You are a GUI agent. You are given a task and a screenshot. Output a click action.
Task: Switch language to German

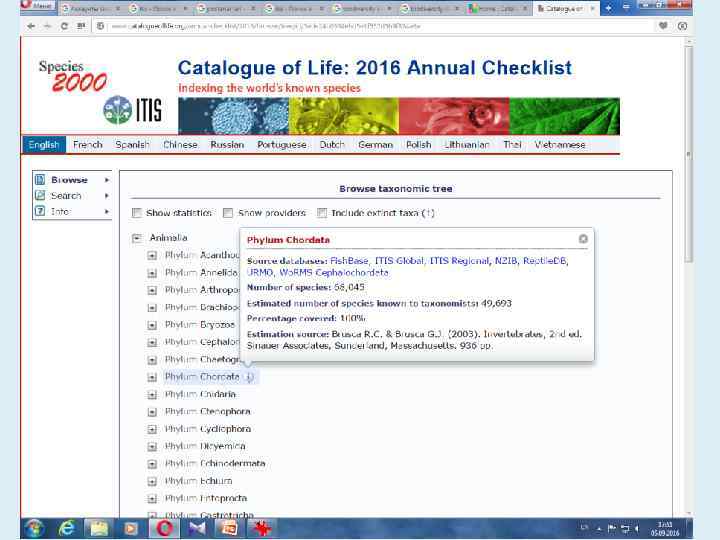(x=375, y=145)
